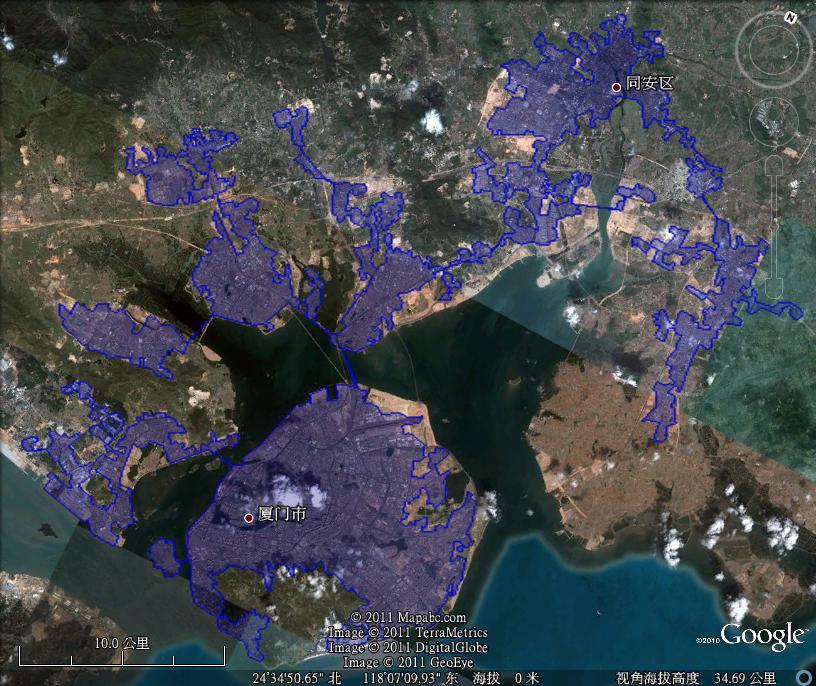Click the N north marker on compass
This screenshot has width=816, height=686.
coord(789,18)
